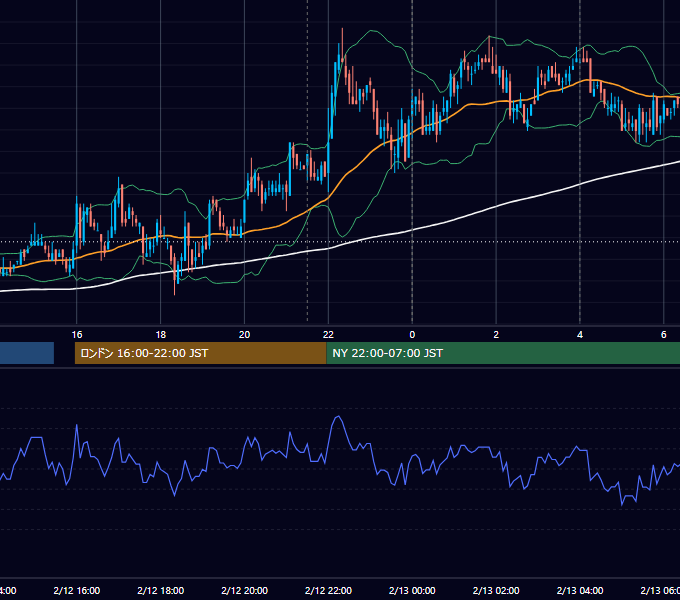Screen dimensions: 680x600
Task: Click the 0 hour label on upper axis
Action: (412, 334)
